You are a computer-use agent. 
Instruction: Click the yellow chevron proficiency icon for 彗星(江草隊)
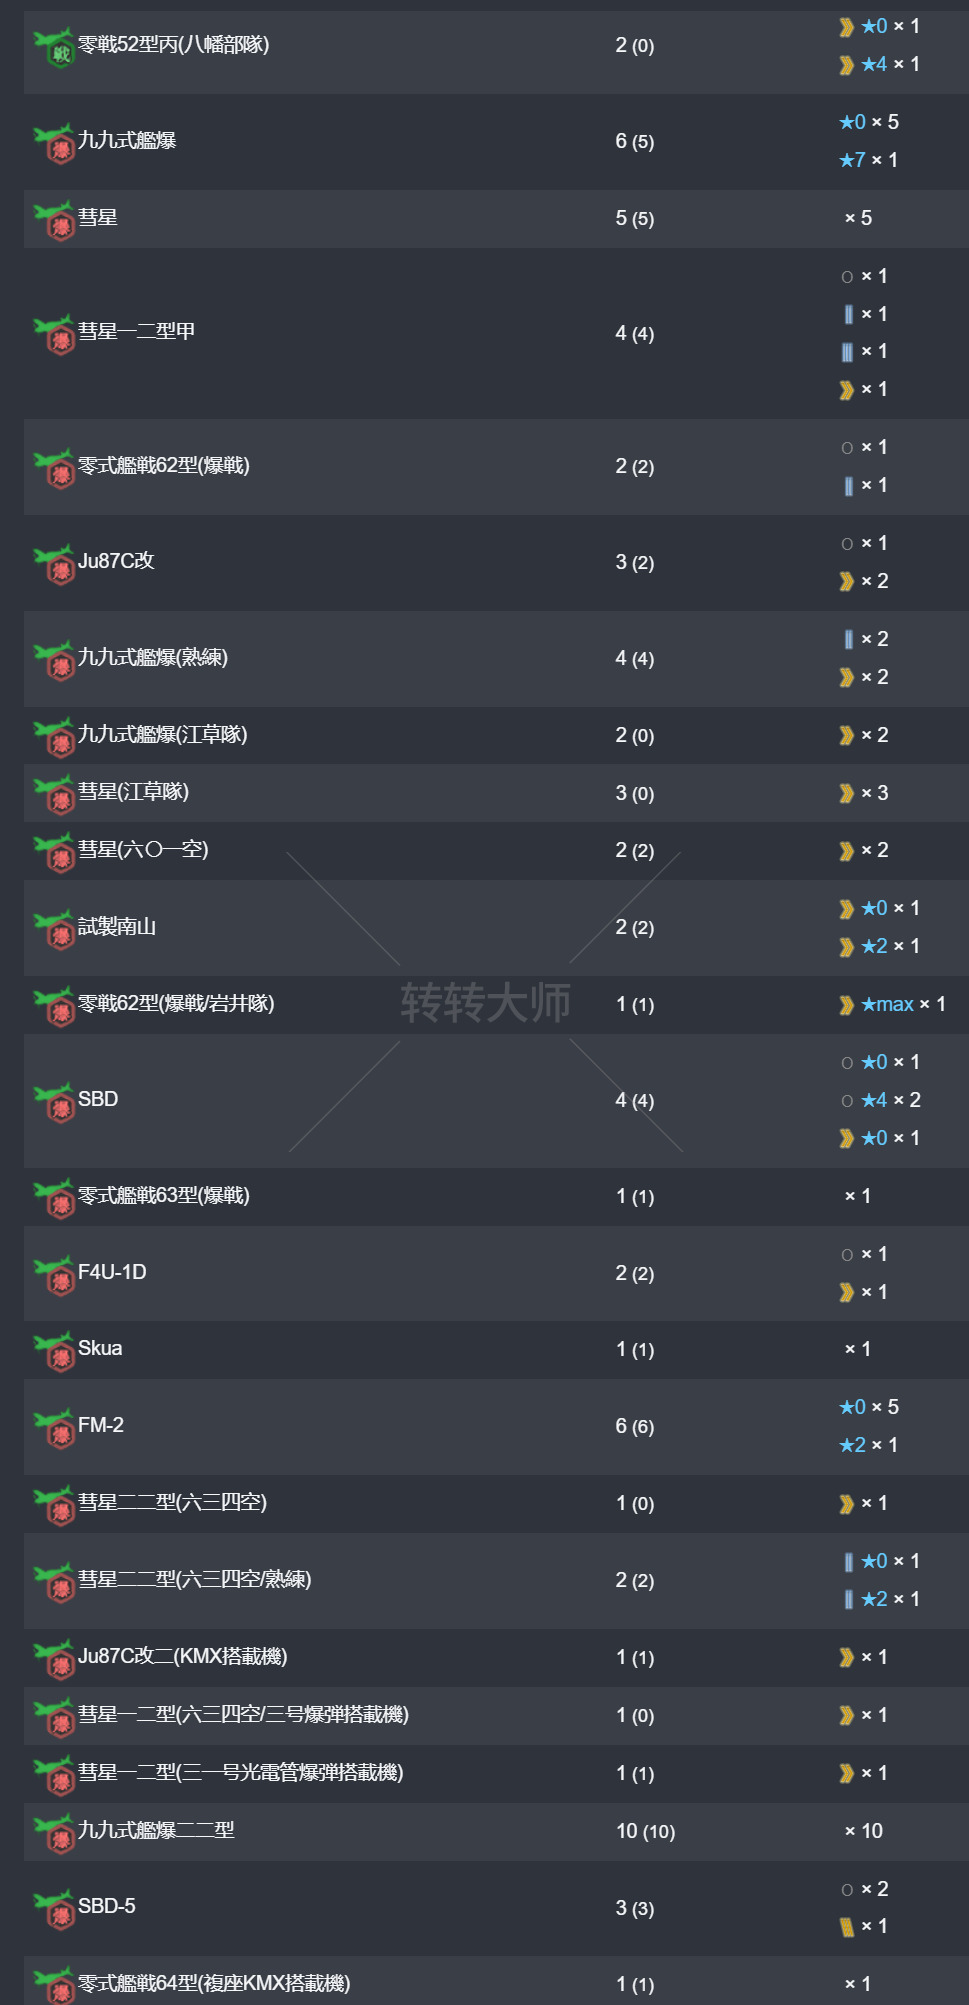(x=847, y=794)
